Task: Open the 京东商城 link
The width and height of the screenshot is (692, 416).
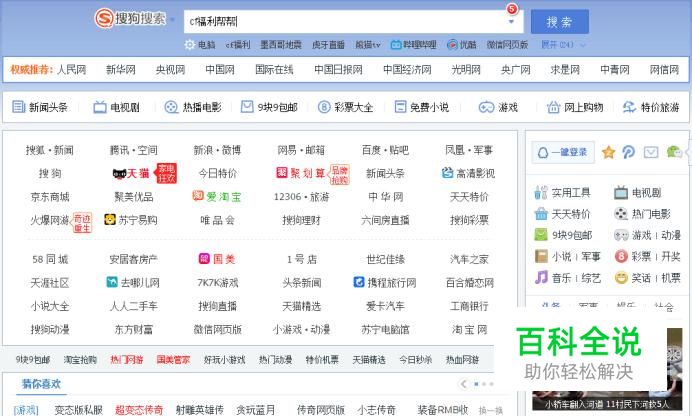Action: pos(50,197)
